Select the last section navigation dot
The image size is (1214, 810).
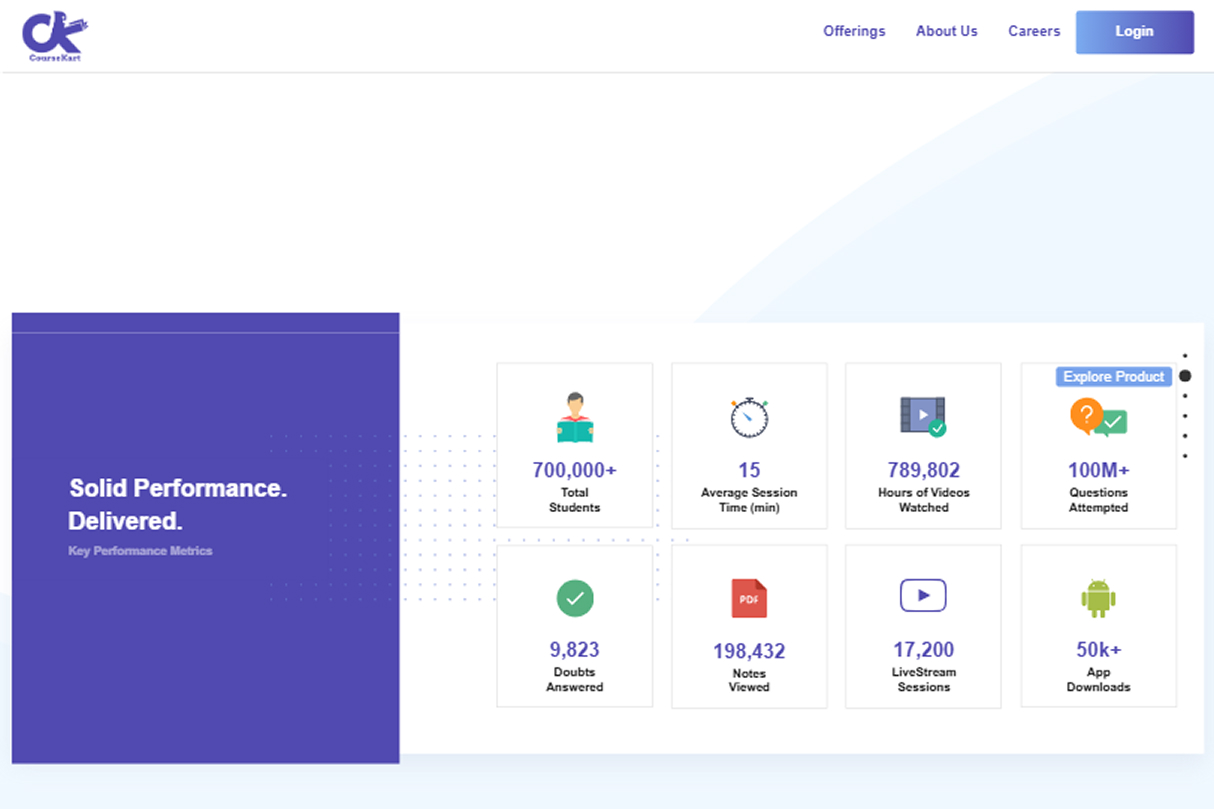(x=1185, y=456)
